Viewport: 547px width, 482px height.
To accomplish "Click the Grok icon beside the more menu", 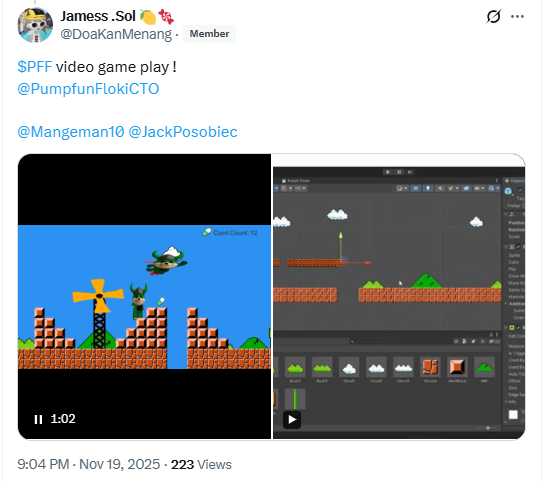I will [493, 16].
